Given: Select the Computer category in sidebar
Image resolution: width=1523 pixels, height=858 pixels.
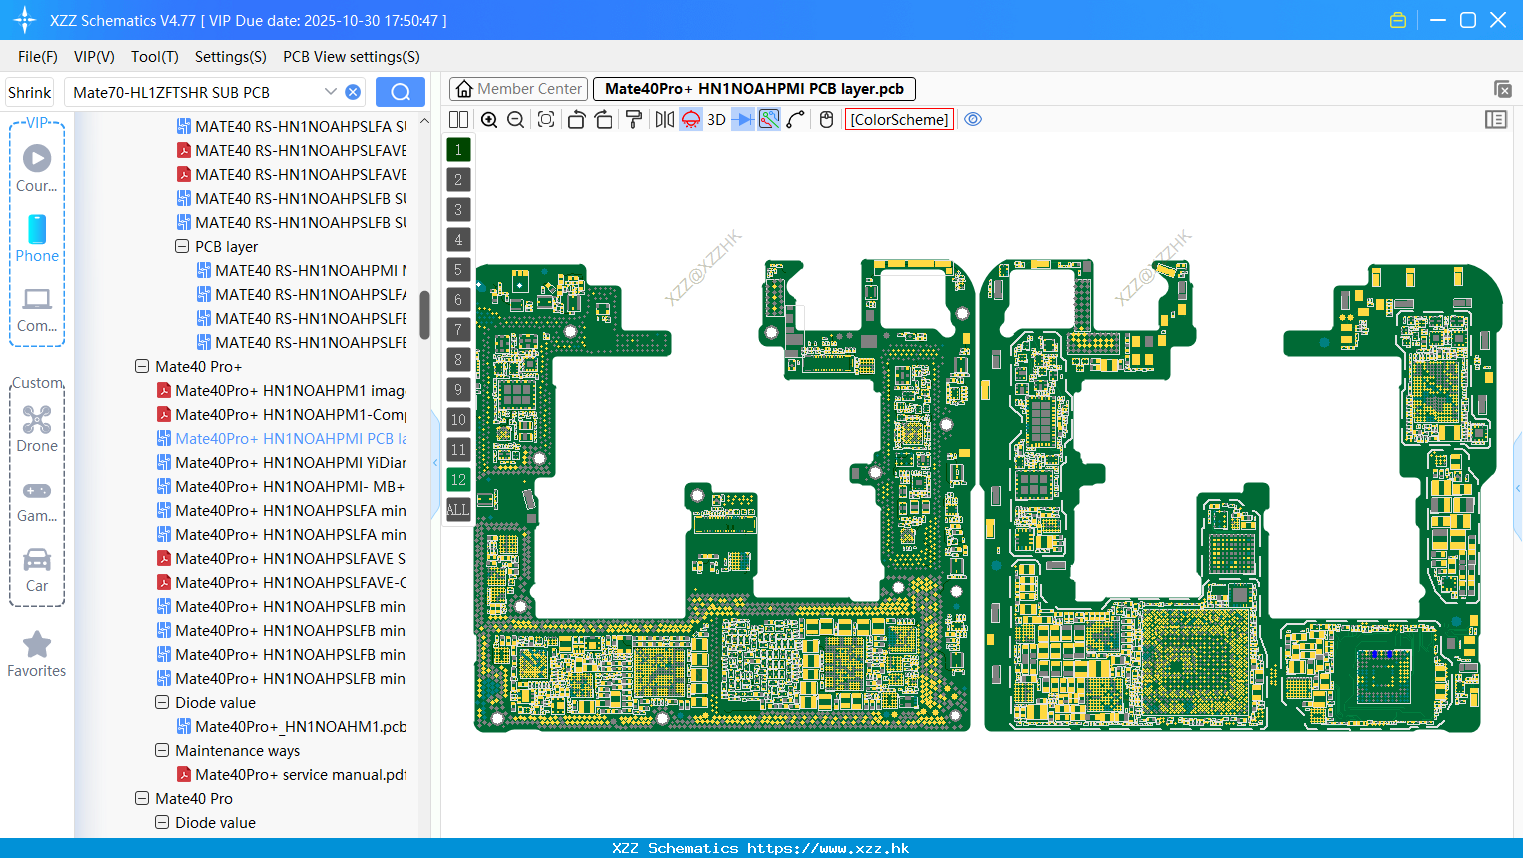Looking at the screenshot, I should click(37, 309).
